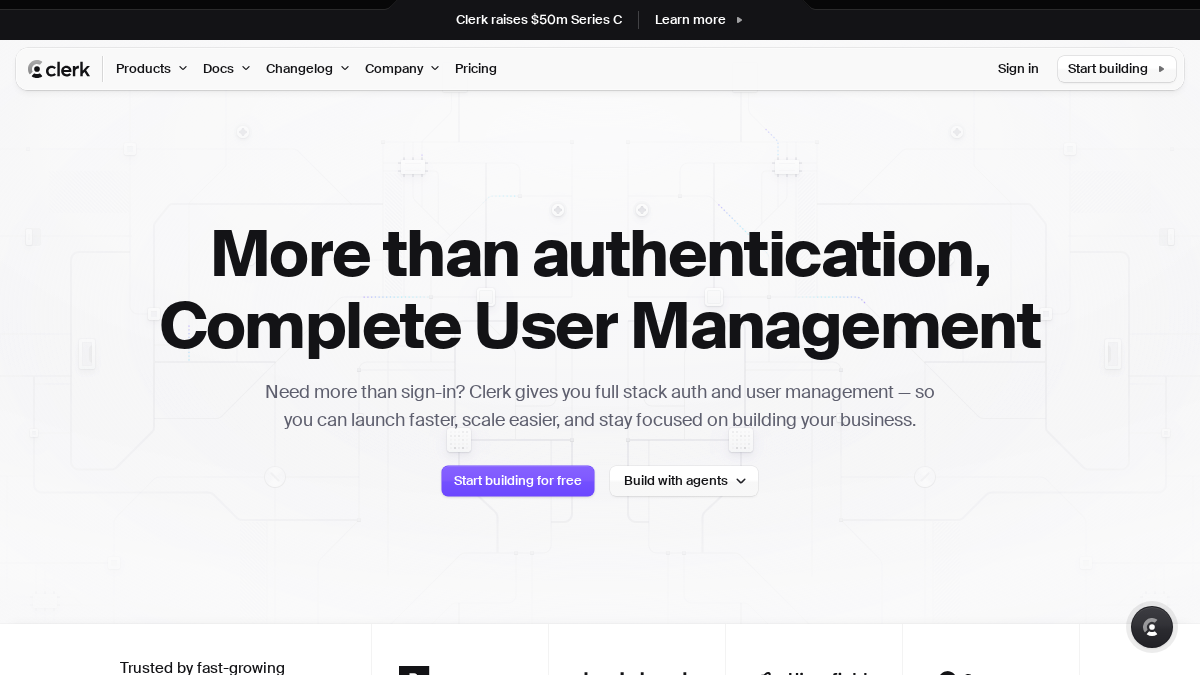Image resolution: width=1200 pixels, height=675 pixels.
Task: Click the Sign in link
Action: click(x=1018, y=69)
